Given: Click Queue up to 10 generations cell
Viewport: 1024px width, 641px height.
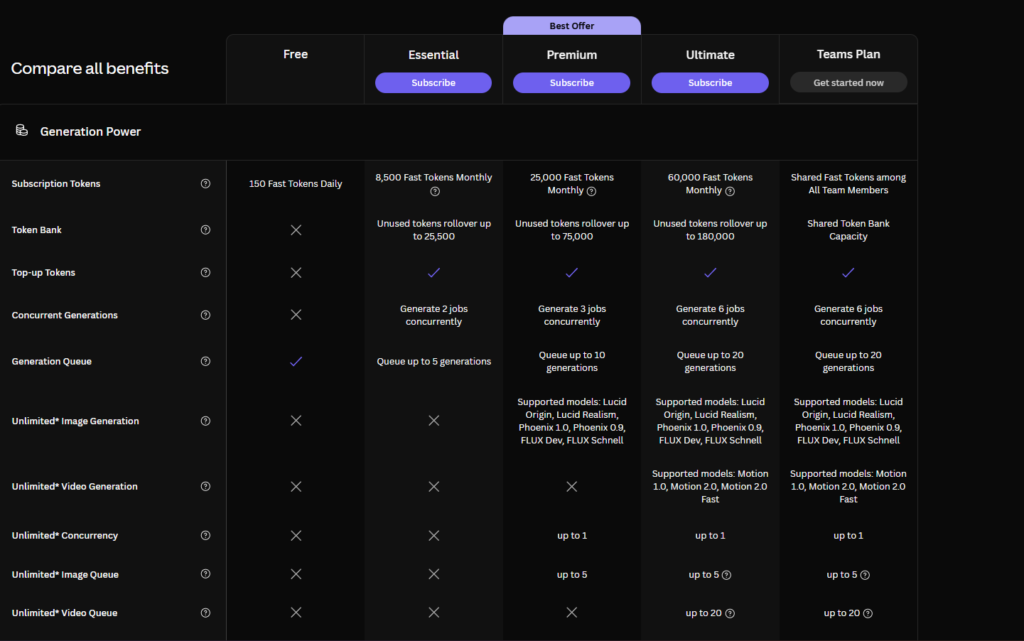Looking at the screenshot, I should (571, 362).
